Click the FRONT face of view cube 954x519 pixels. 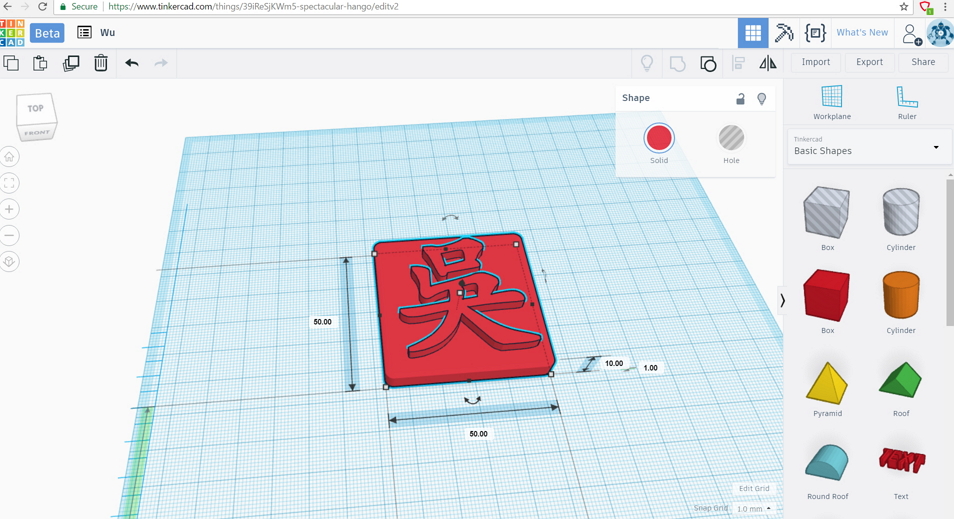tap(37, 133)
